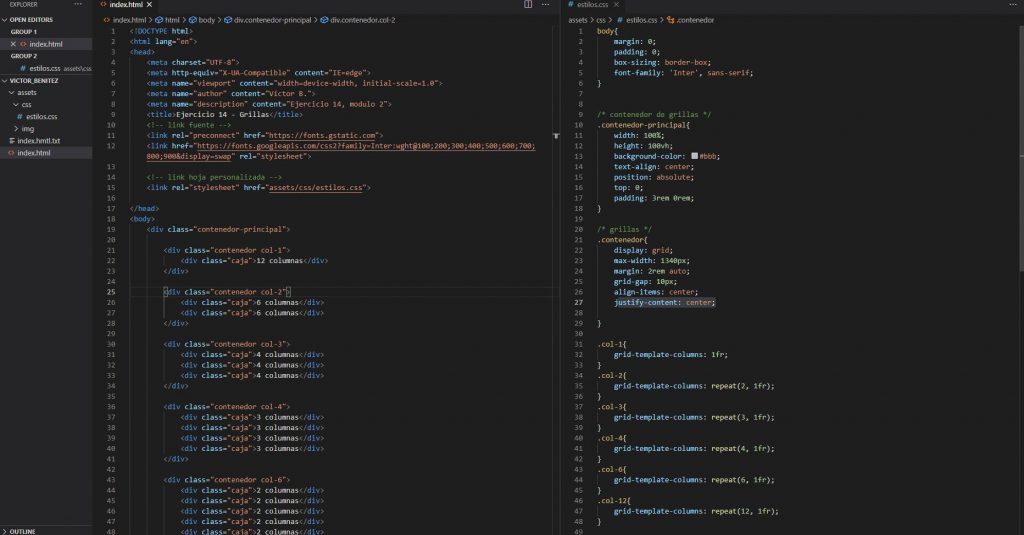Click the html element icon in breadcrumbs
Screen dimensions: 1024x535
click(x=159, y=20)
